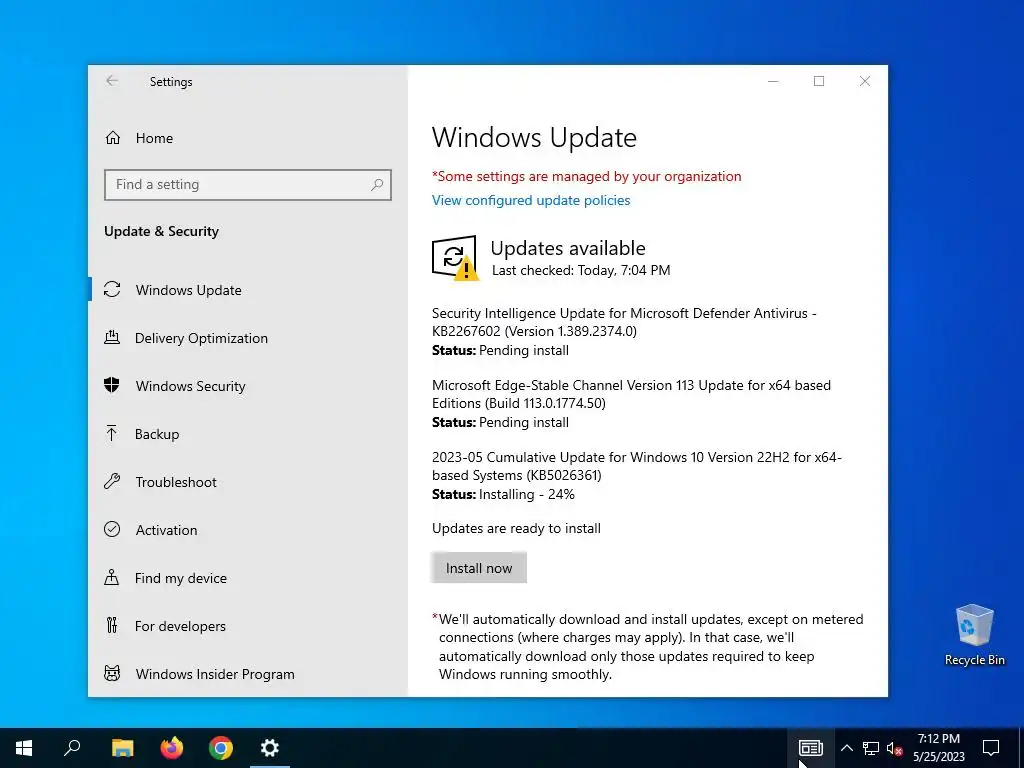Image resolution: width=1024 pixels, height=768 pixels.
Task: Open View configured update policies link
Action: click(531, 200)
